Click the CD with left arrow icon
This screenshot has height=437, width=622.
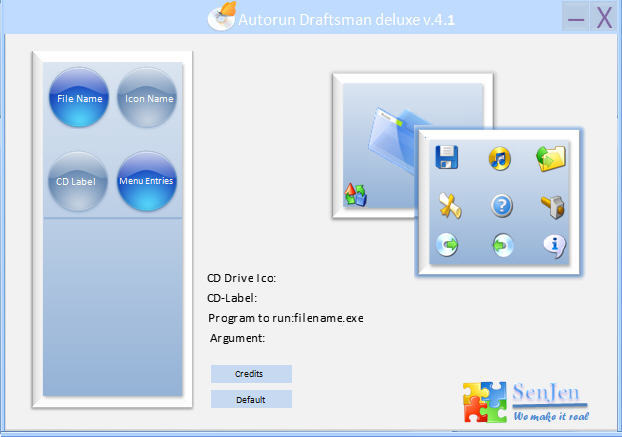pos(501,246)
